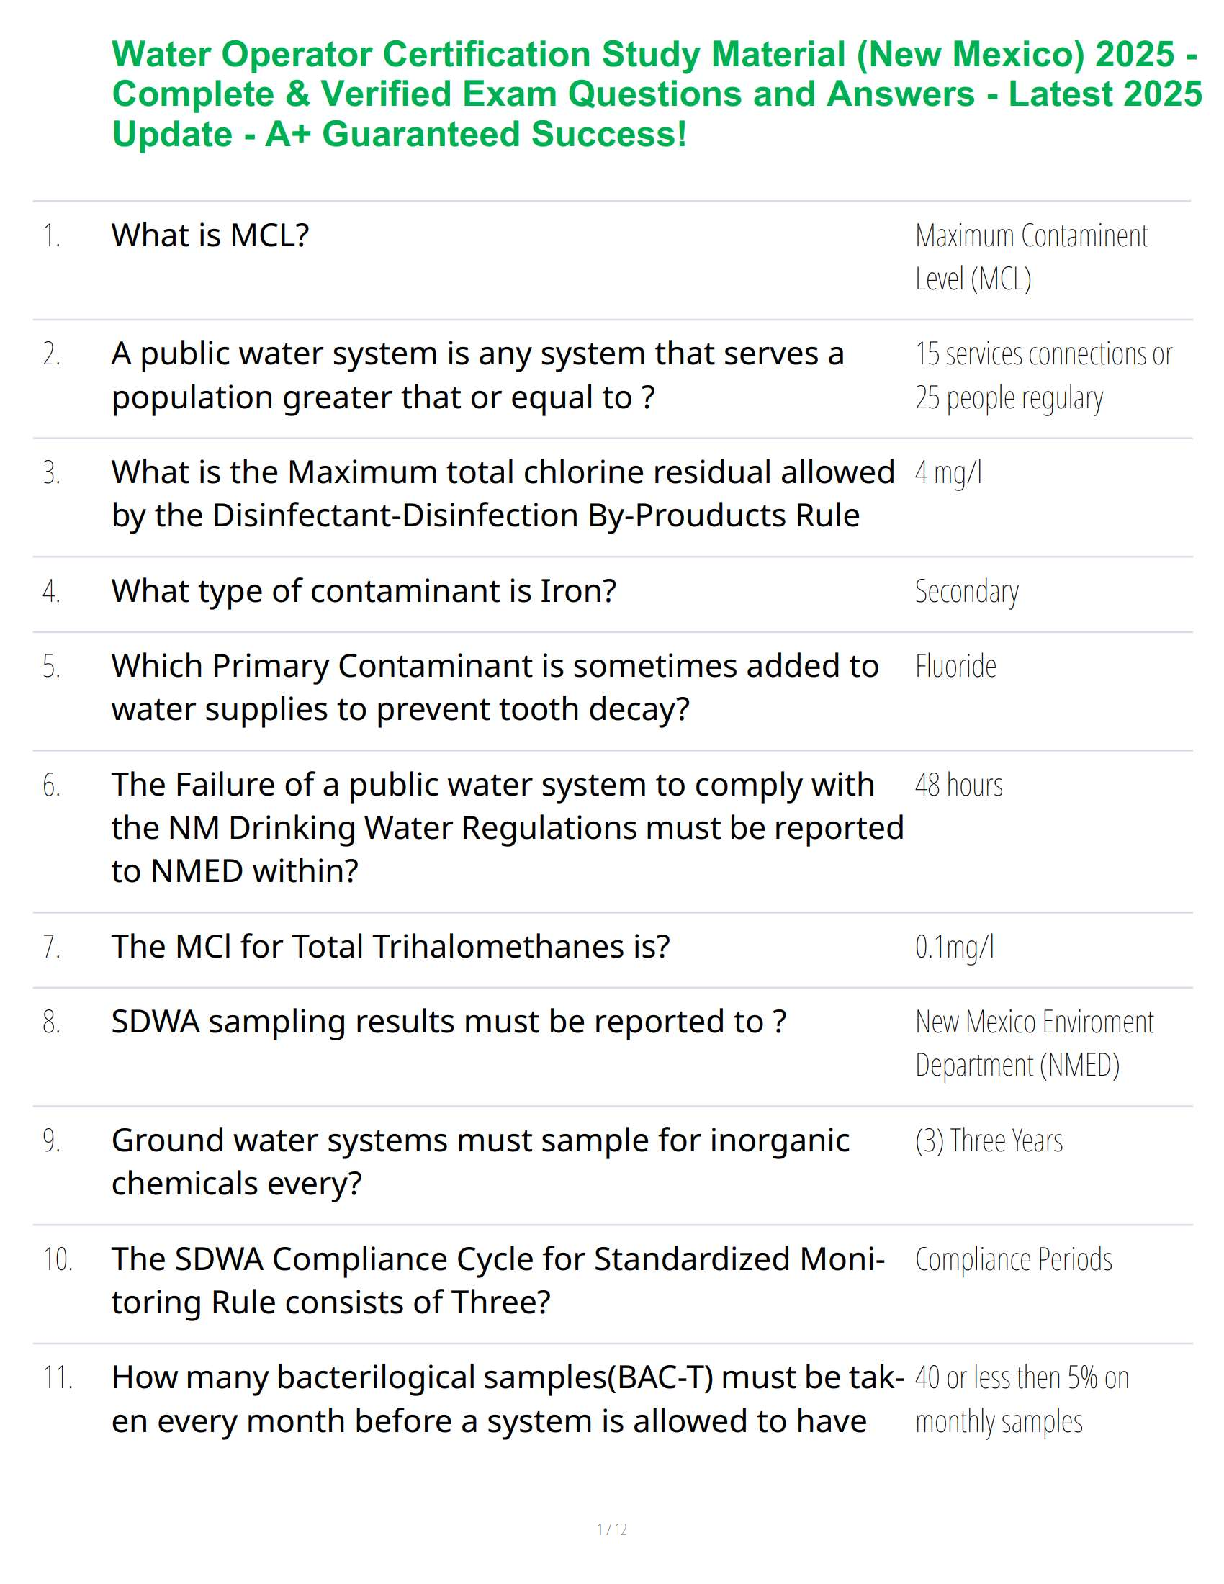Click the 'New Mexico Enviroment Department (NMED)' answer

click(x=1033, y=1043)
